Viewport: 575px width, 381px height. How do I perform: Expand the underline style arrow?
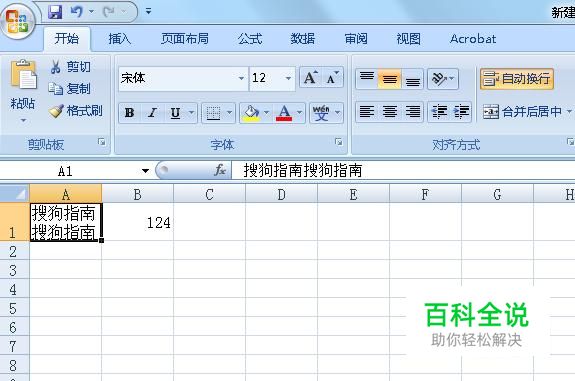pyautogui.click(x=191, y=113)
